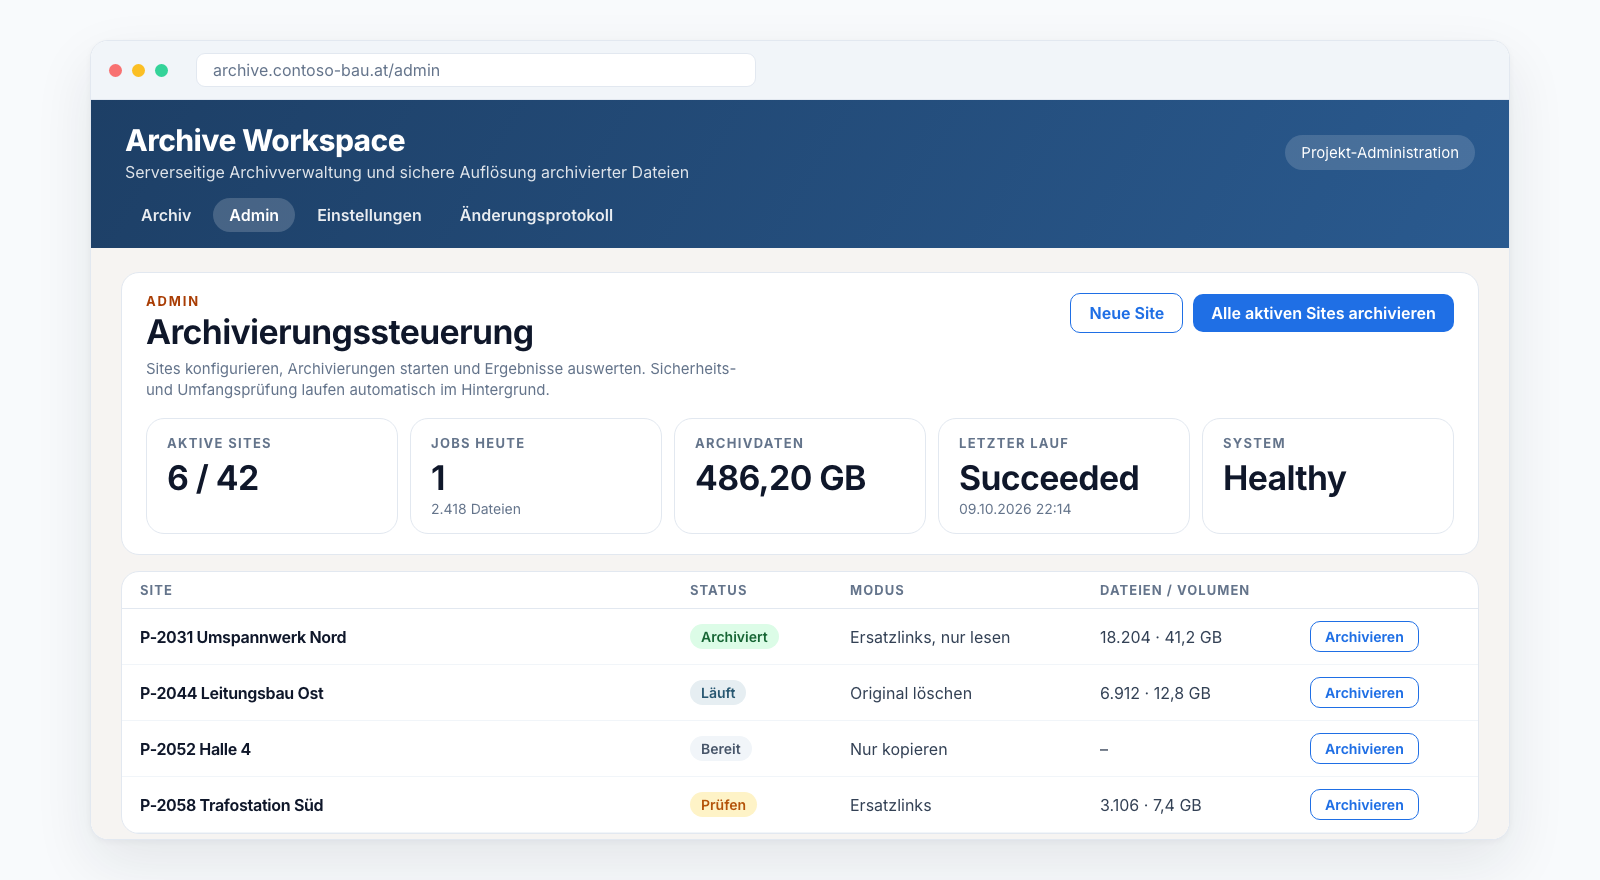Select the P-2052 Halle 4 site name

coord(195,749)
